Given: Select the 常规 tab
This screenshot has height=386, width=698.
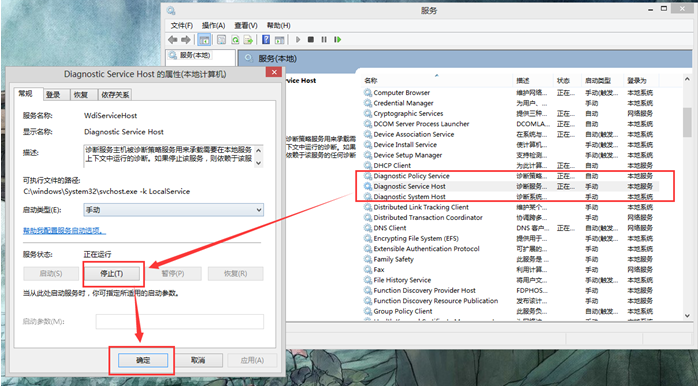Looking at the screenshot, I should [x=28, y=93].
